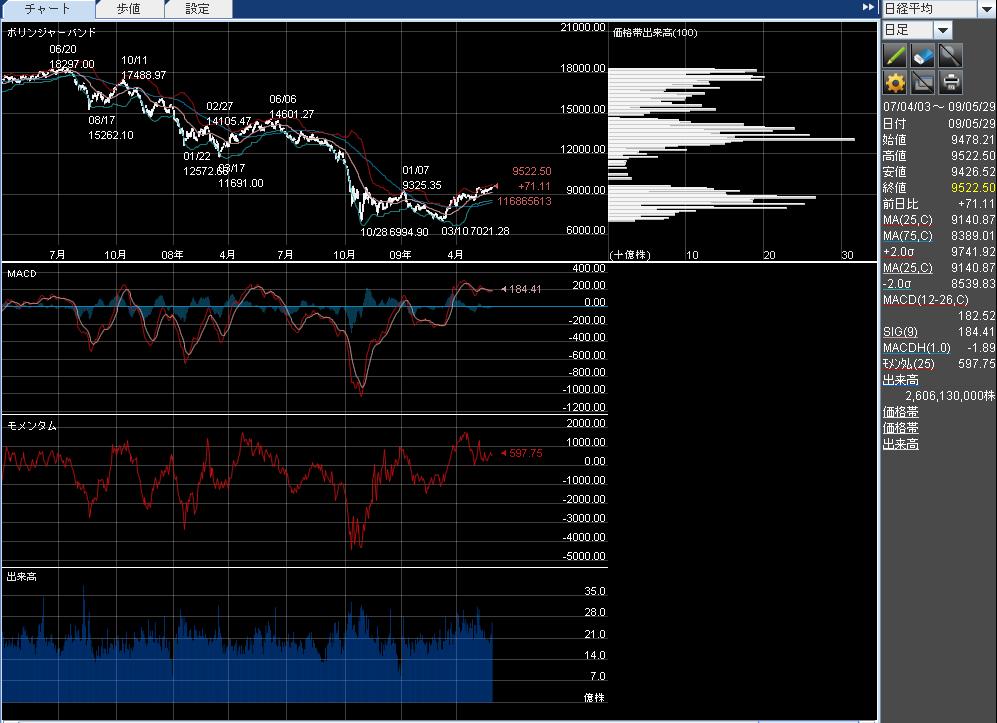Print the chart using the printer icon
The image size is (997, 723).
(950, 82)
